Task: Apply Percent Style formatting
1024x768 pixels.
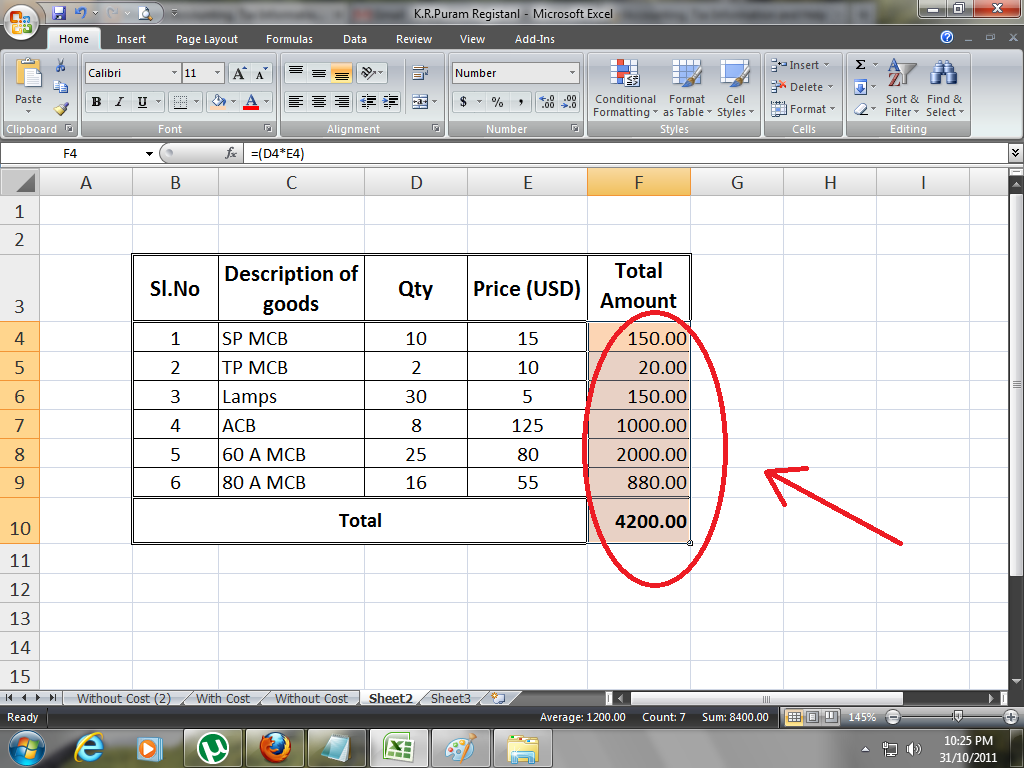Action: point(496,100)
